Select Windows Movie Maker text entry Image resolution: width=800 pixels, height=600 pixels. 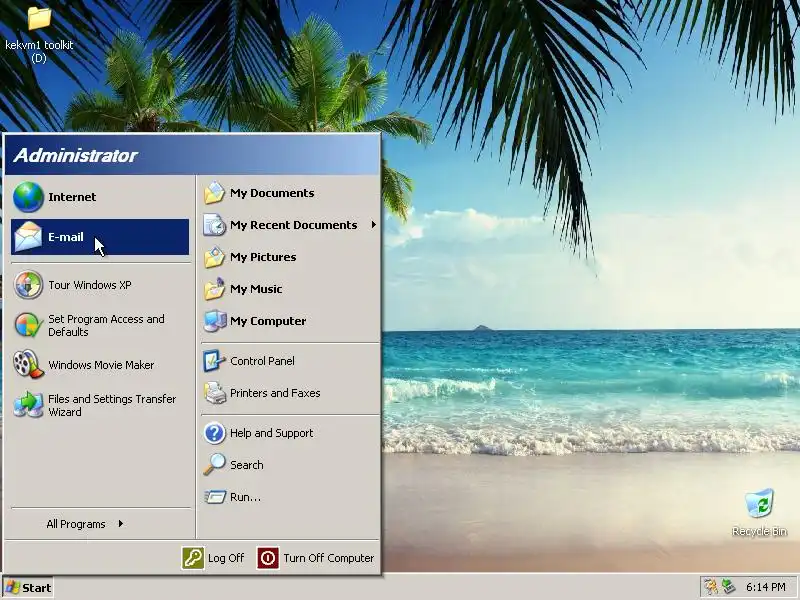101,365
